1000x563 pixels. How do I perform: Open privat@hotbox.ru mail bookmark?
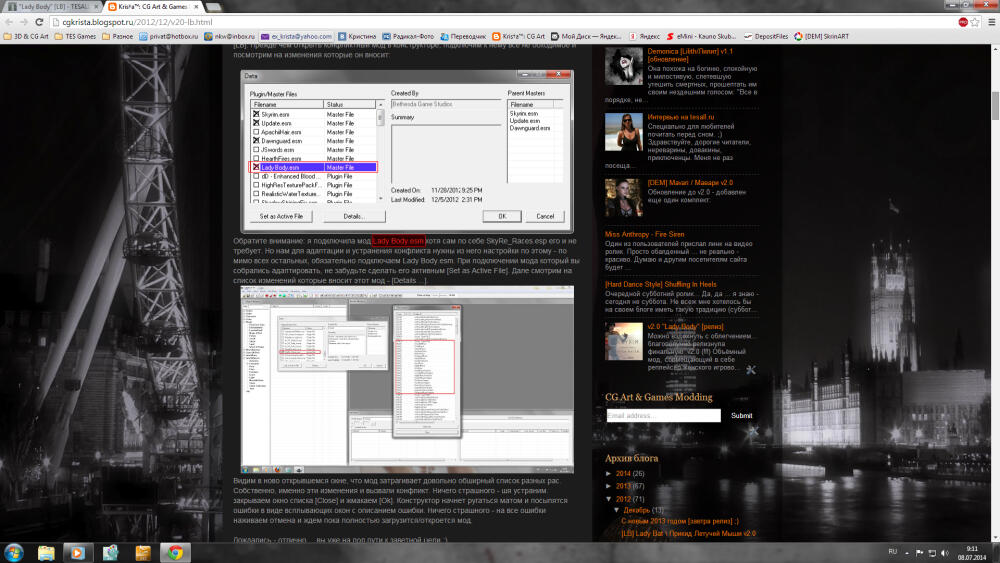pos(168,36)
